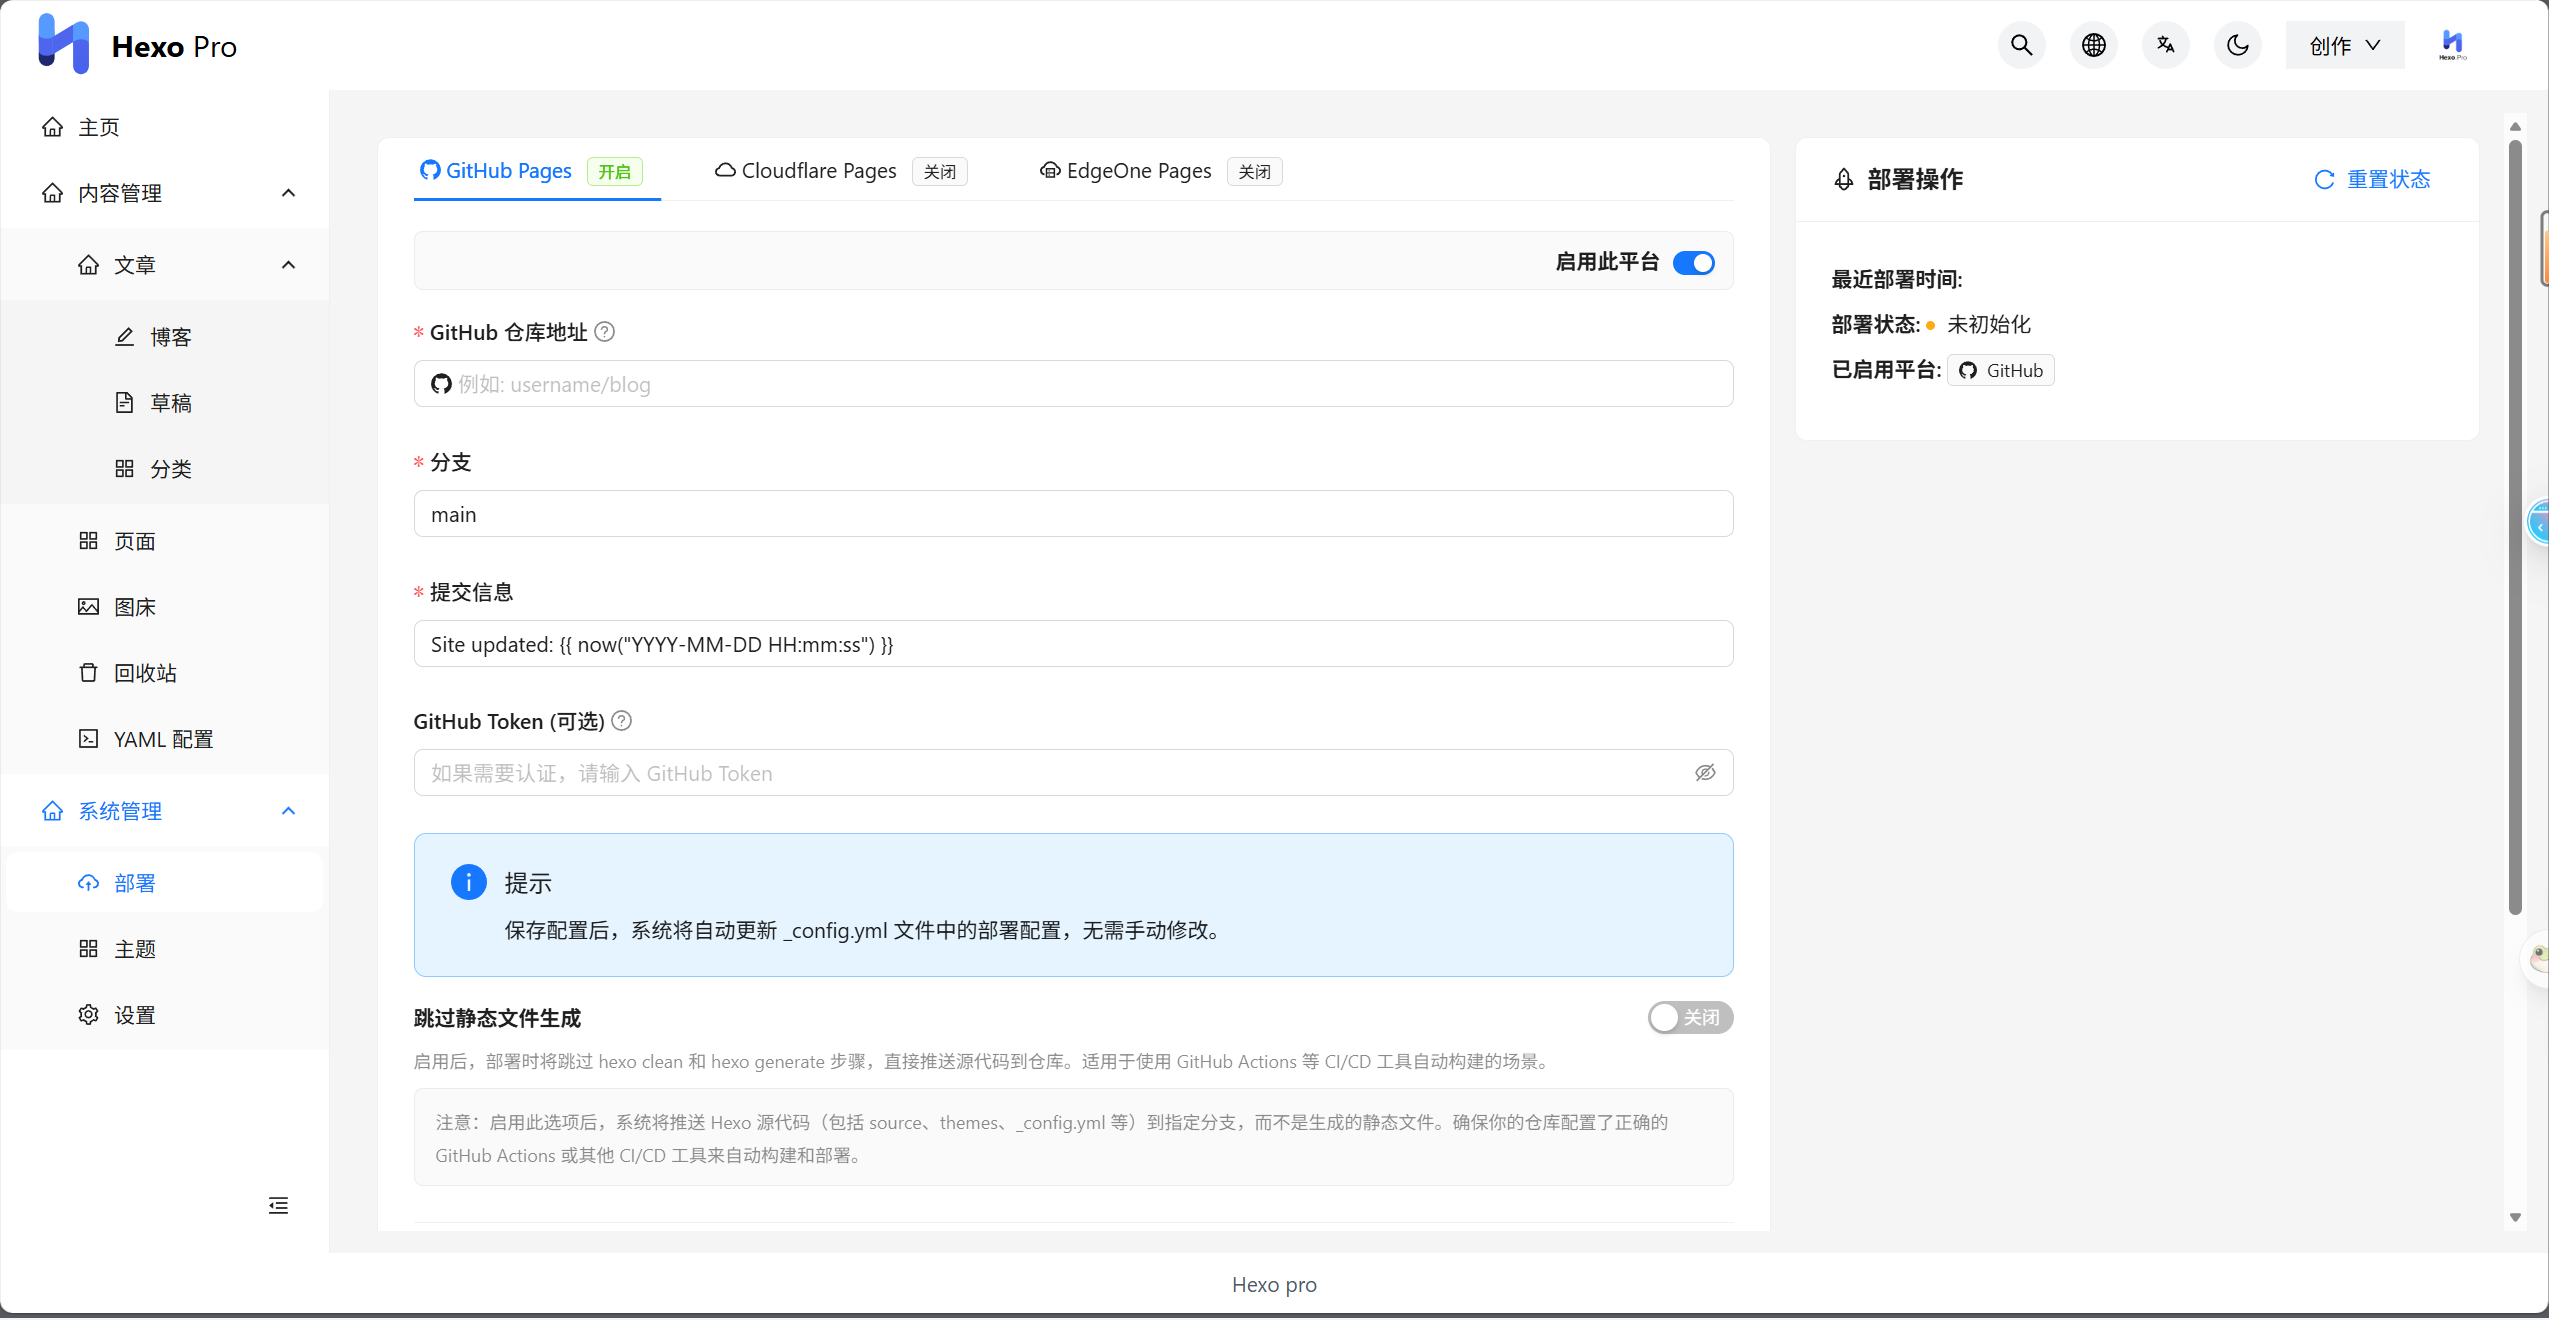The height and width of the screenshot is (1320, 2549).
Task: Toggle dark mode with the moon icon
Action: coord(2237,46)
